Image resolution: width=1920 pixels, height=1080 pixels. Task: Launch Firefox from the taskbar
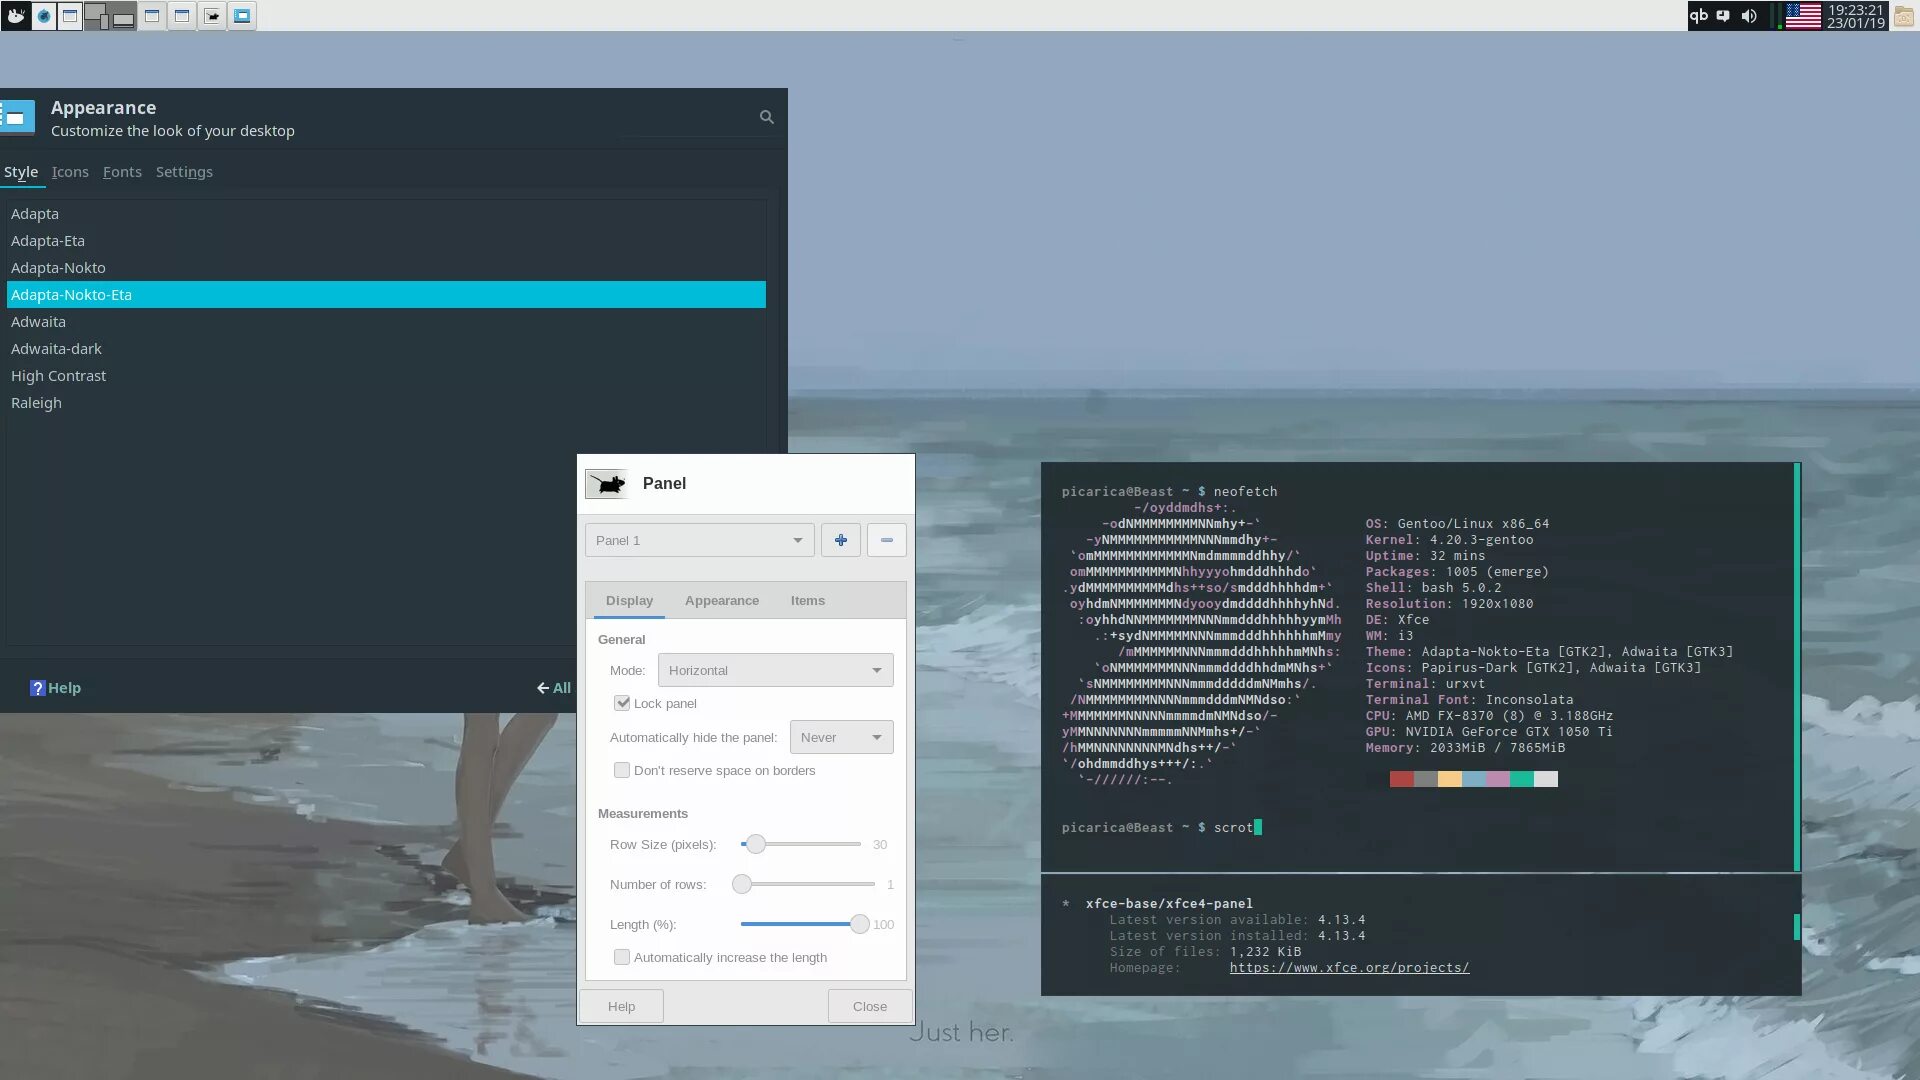(44, 15)
